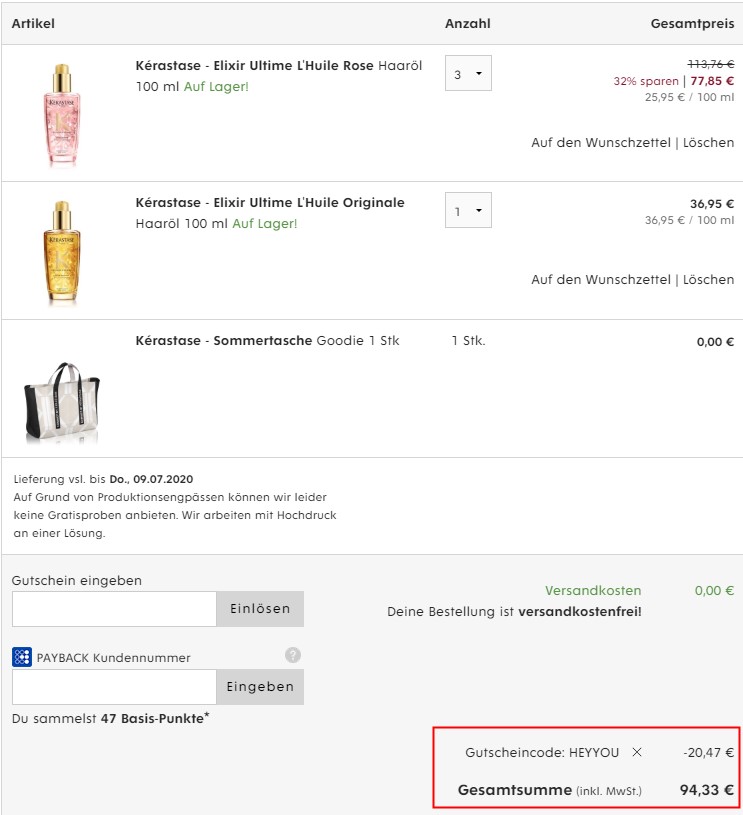The image size is (743, 815).
Task: Open Kérastase Elixir Ultime L'Huile Originale title
Action: [270, 203]
